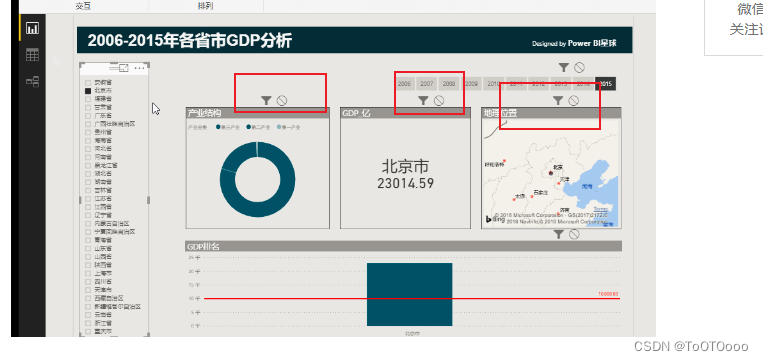763x361 pixels.
Task: Check the 西藏自治区 checkbox
Action: pos(88,298)
